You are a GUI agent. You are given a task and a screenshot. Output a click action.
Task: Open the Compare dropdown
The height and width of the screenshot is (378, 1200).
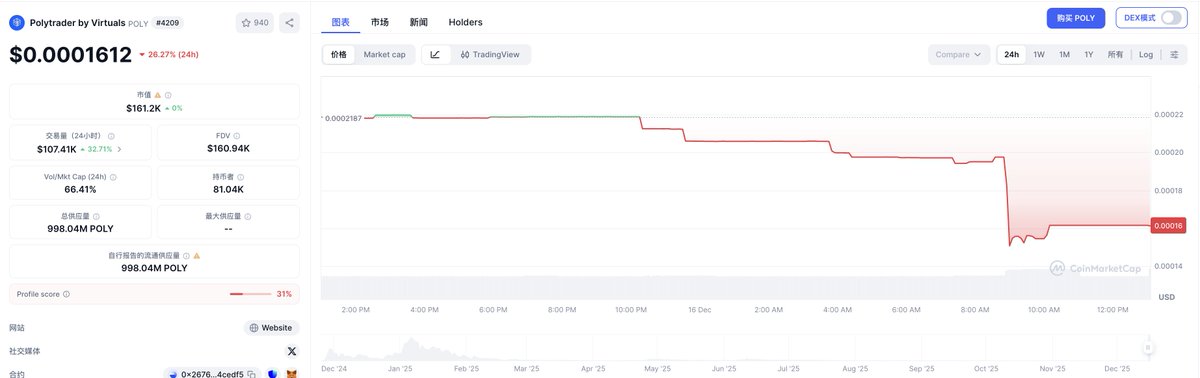(x=958, y=54)
